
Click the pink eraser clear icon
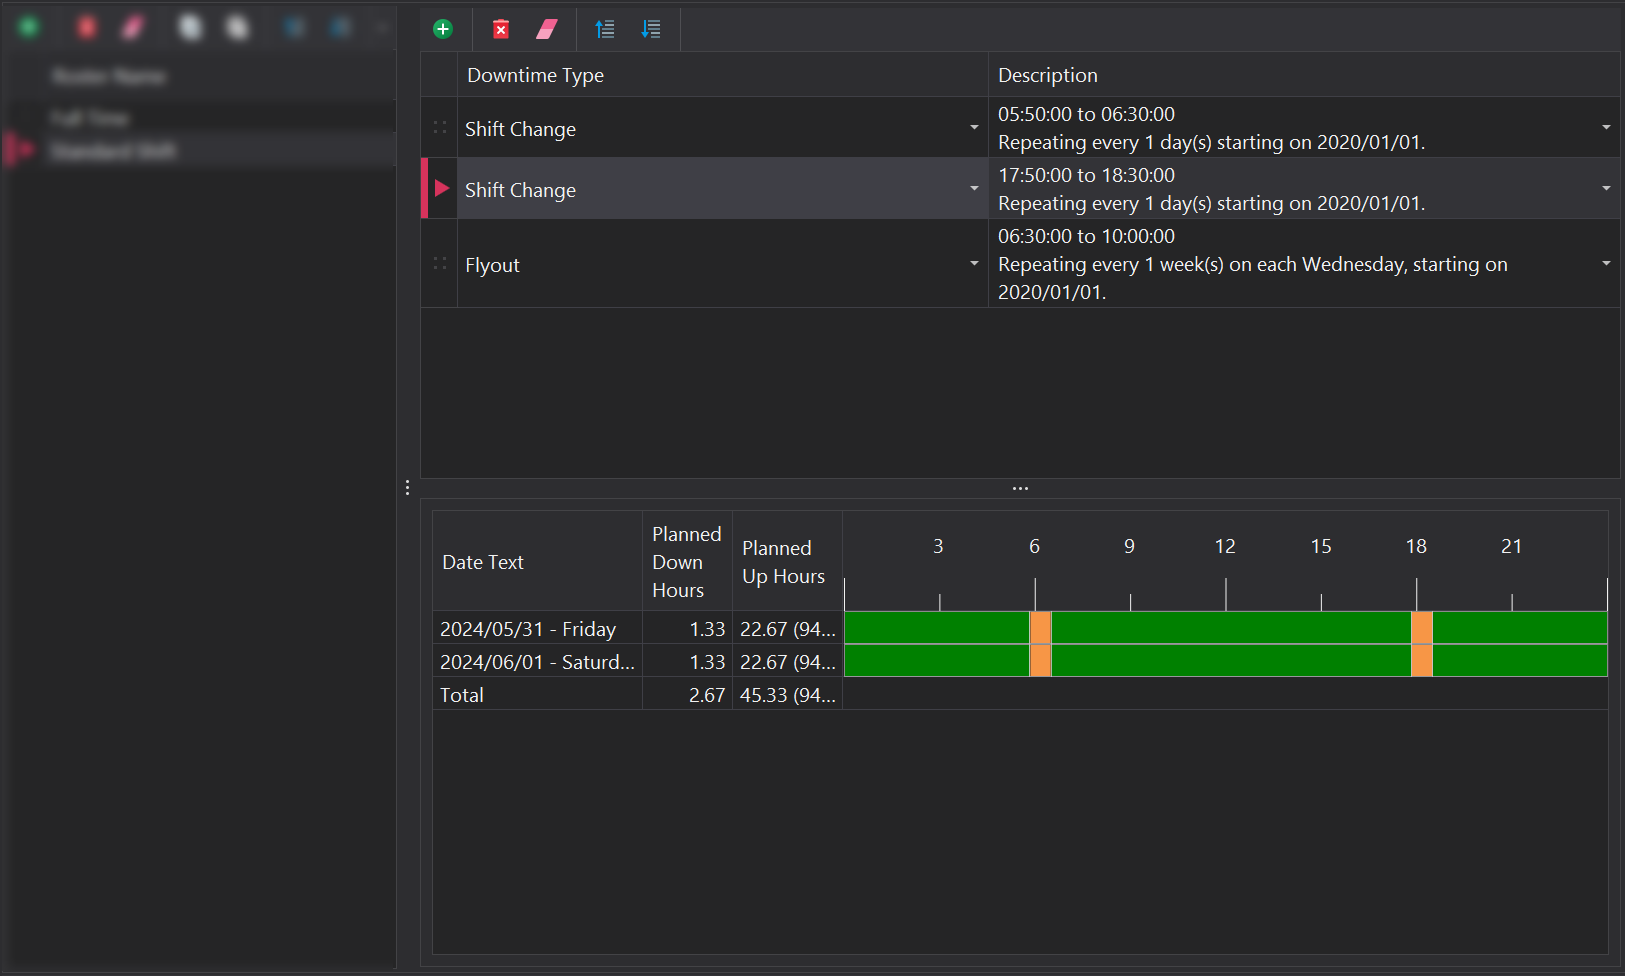(x=547, y=29)
